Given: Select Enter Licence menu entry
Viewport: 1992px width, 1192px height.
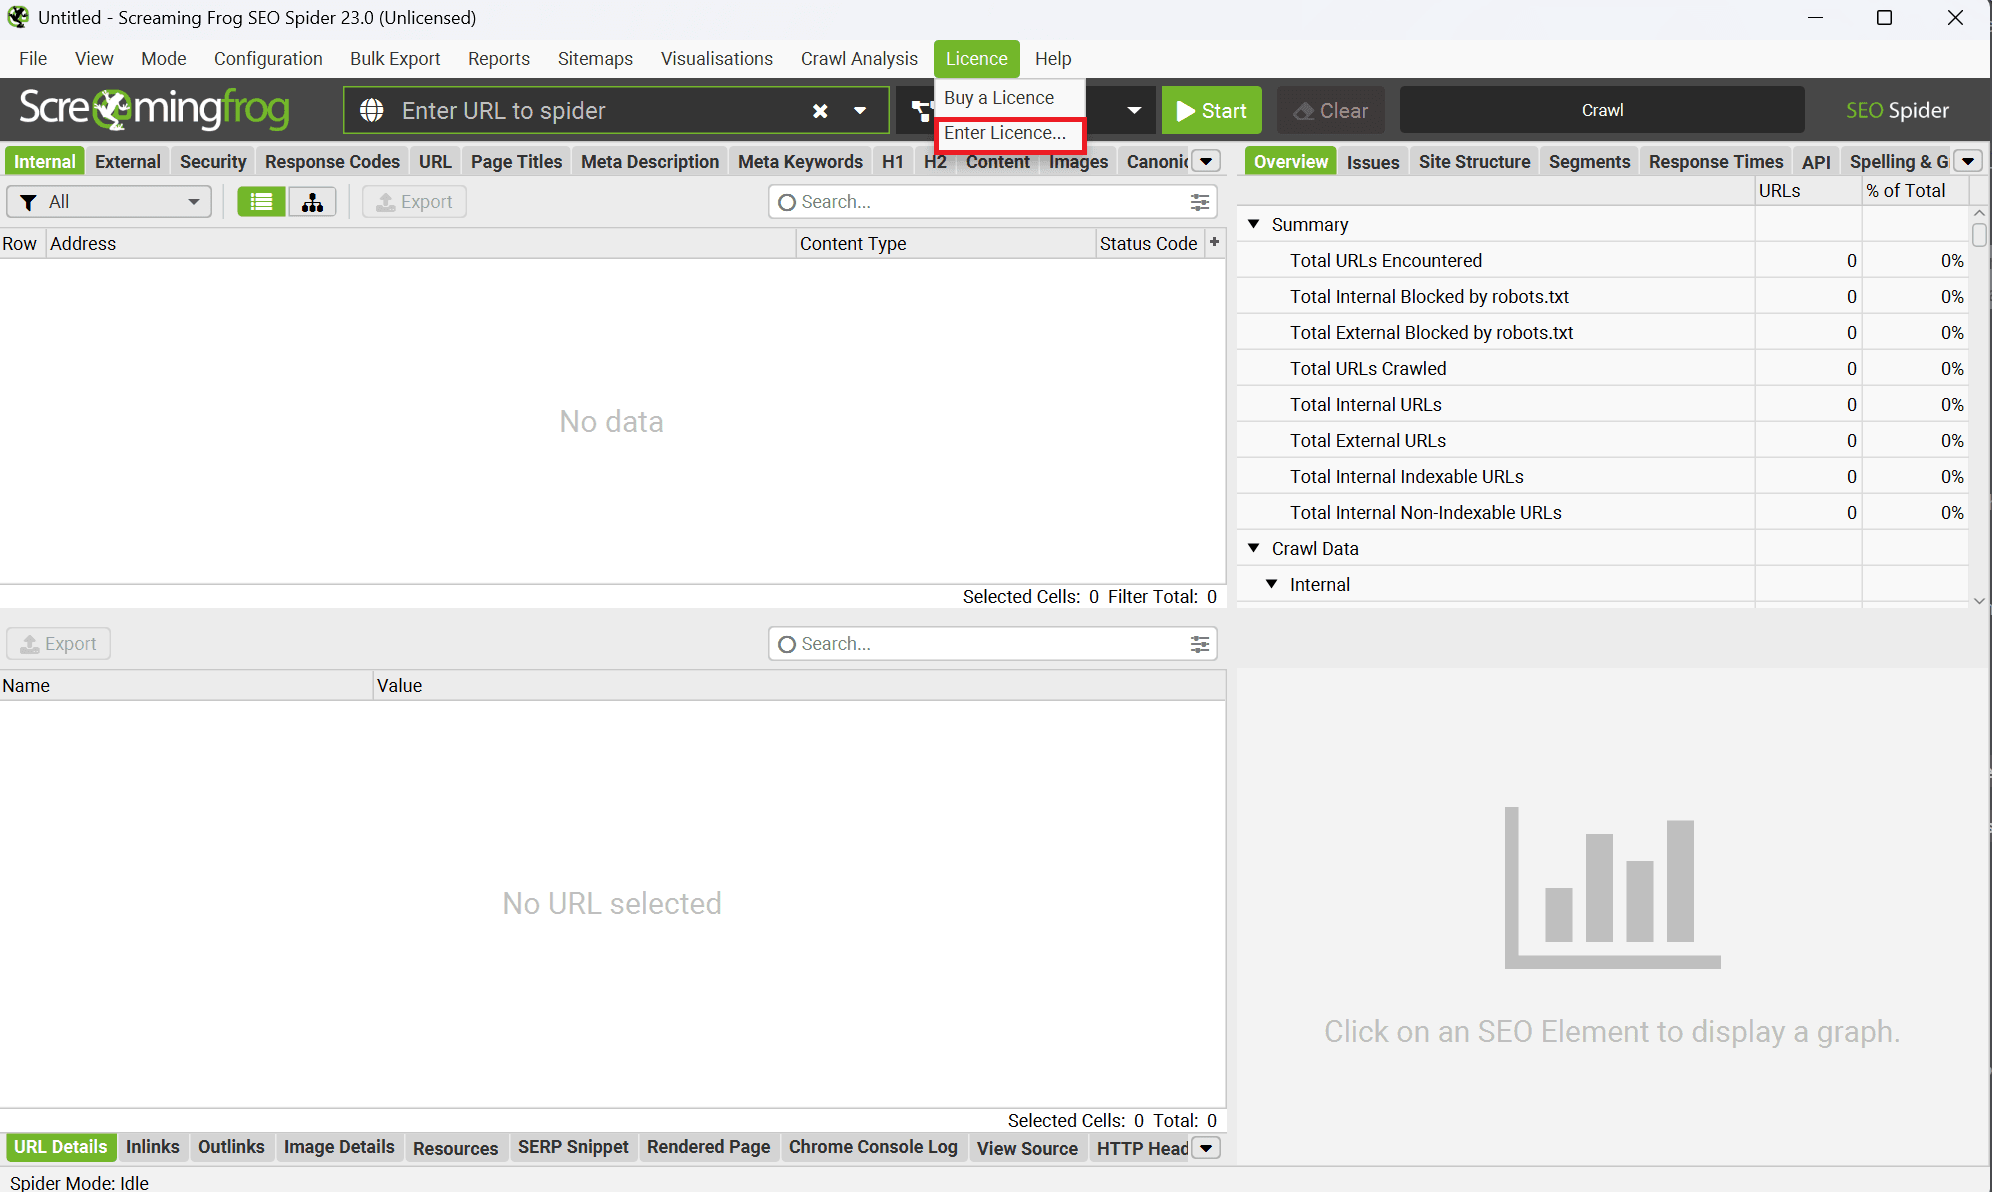Looking at the screenshot, I should [1005, 133].
